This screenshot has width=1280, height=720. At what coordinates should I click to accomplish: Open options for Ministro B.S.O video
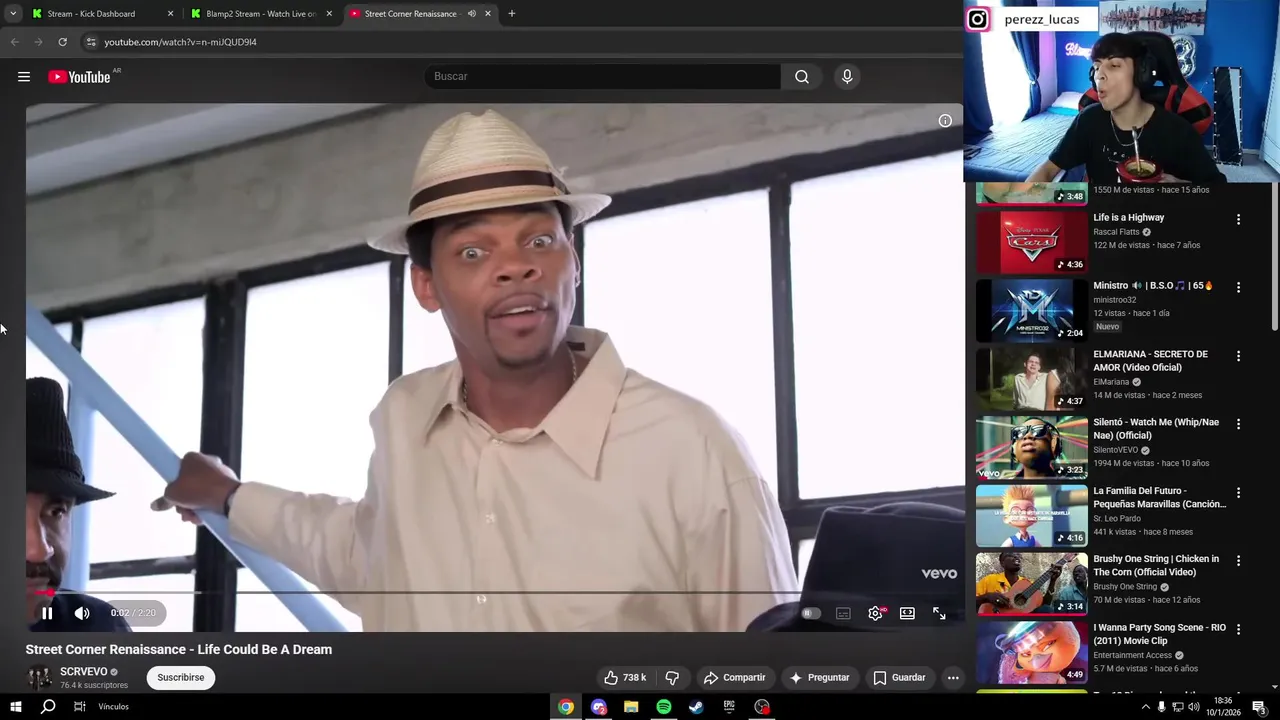(1238, 287)
